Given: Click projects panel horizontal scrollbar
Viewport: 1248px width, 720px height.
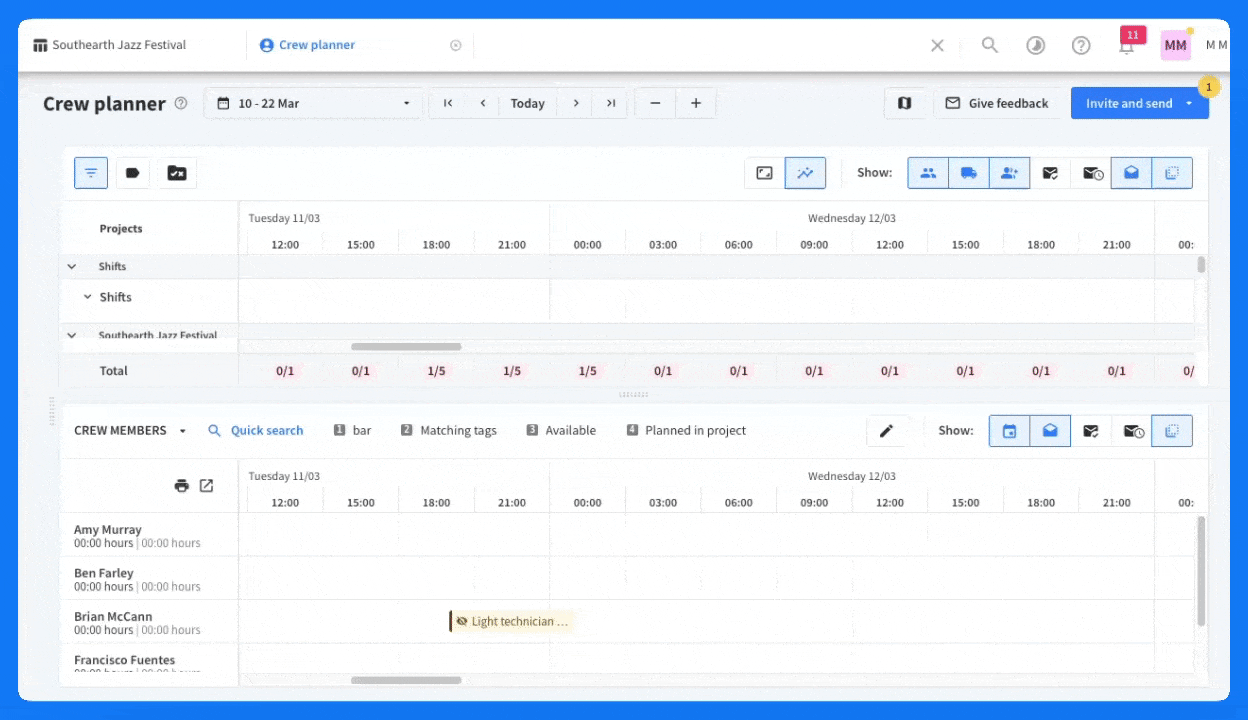Looking at the screenshot, I should 406,347.
